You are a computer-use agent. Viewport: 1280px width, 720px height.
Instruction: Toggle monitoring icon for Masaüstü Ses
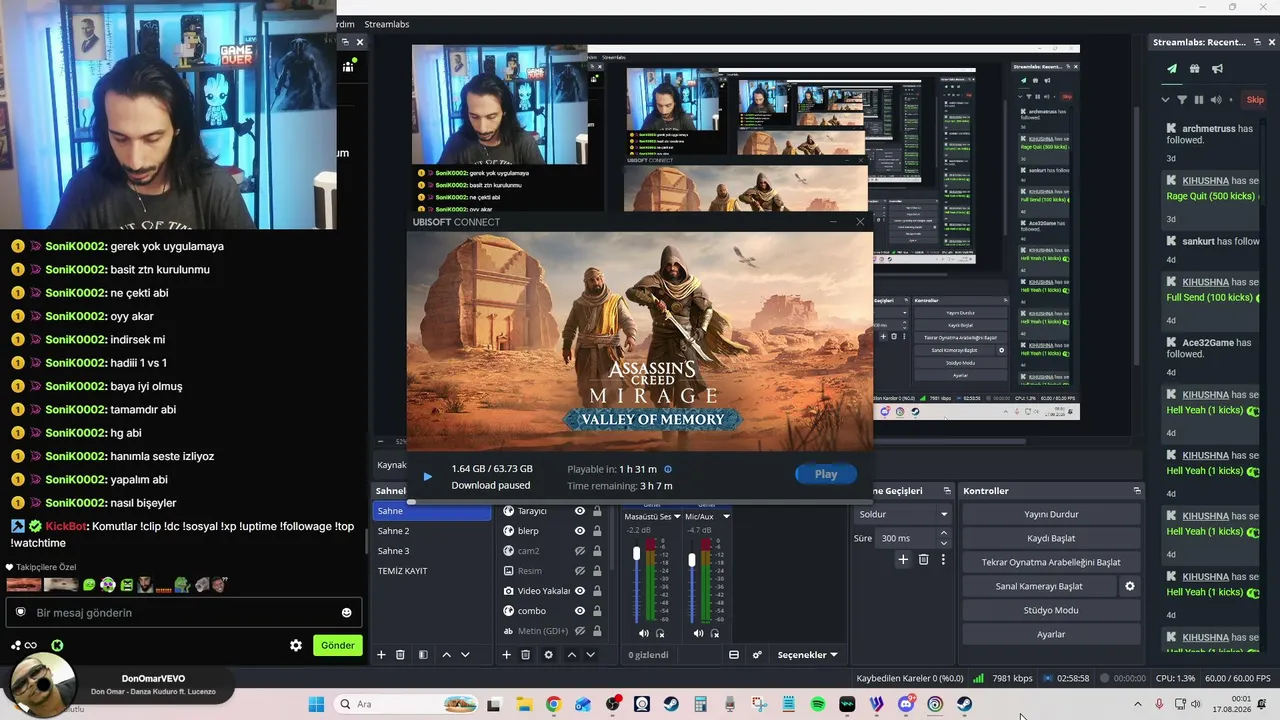[660, 633]
